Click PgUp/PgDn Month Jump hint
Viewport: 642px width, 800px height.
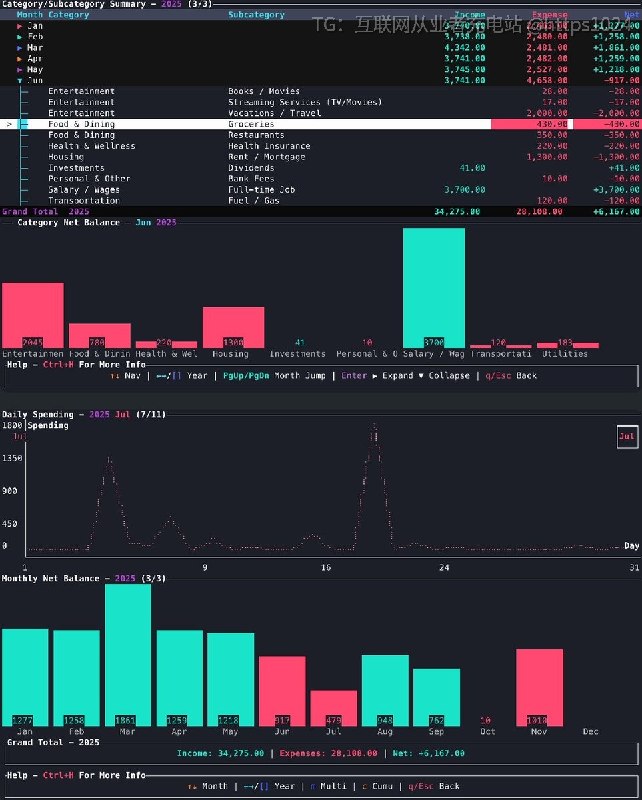coord(274,376)
